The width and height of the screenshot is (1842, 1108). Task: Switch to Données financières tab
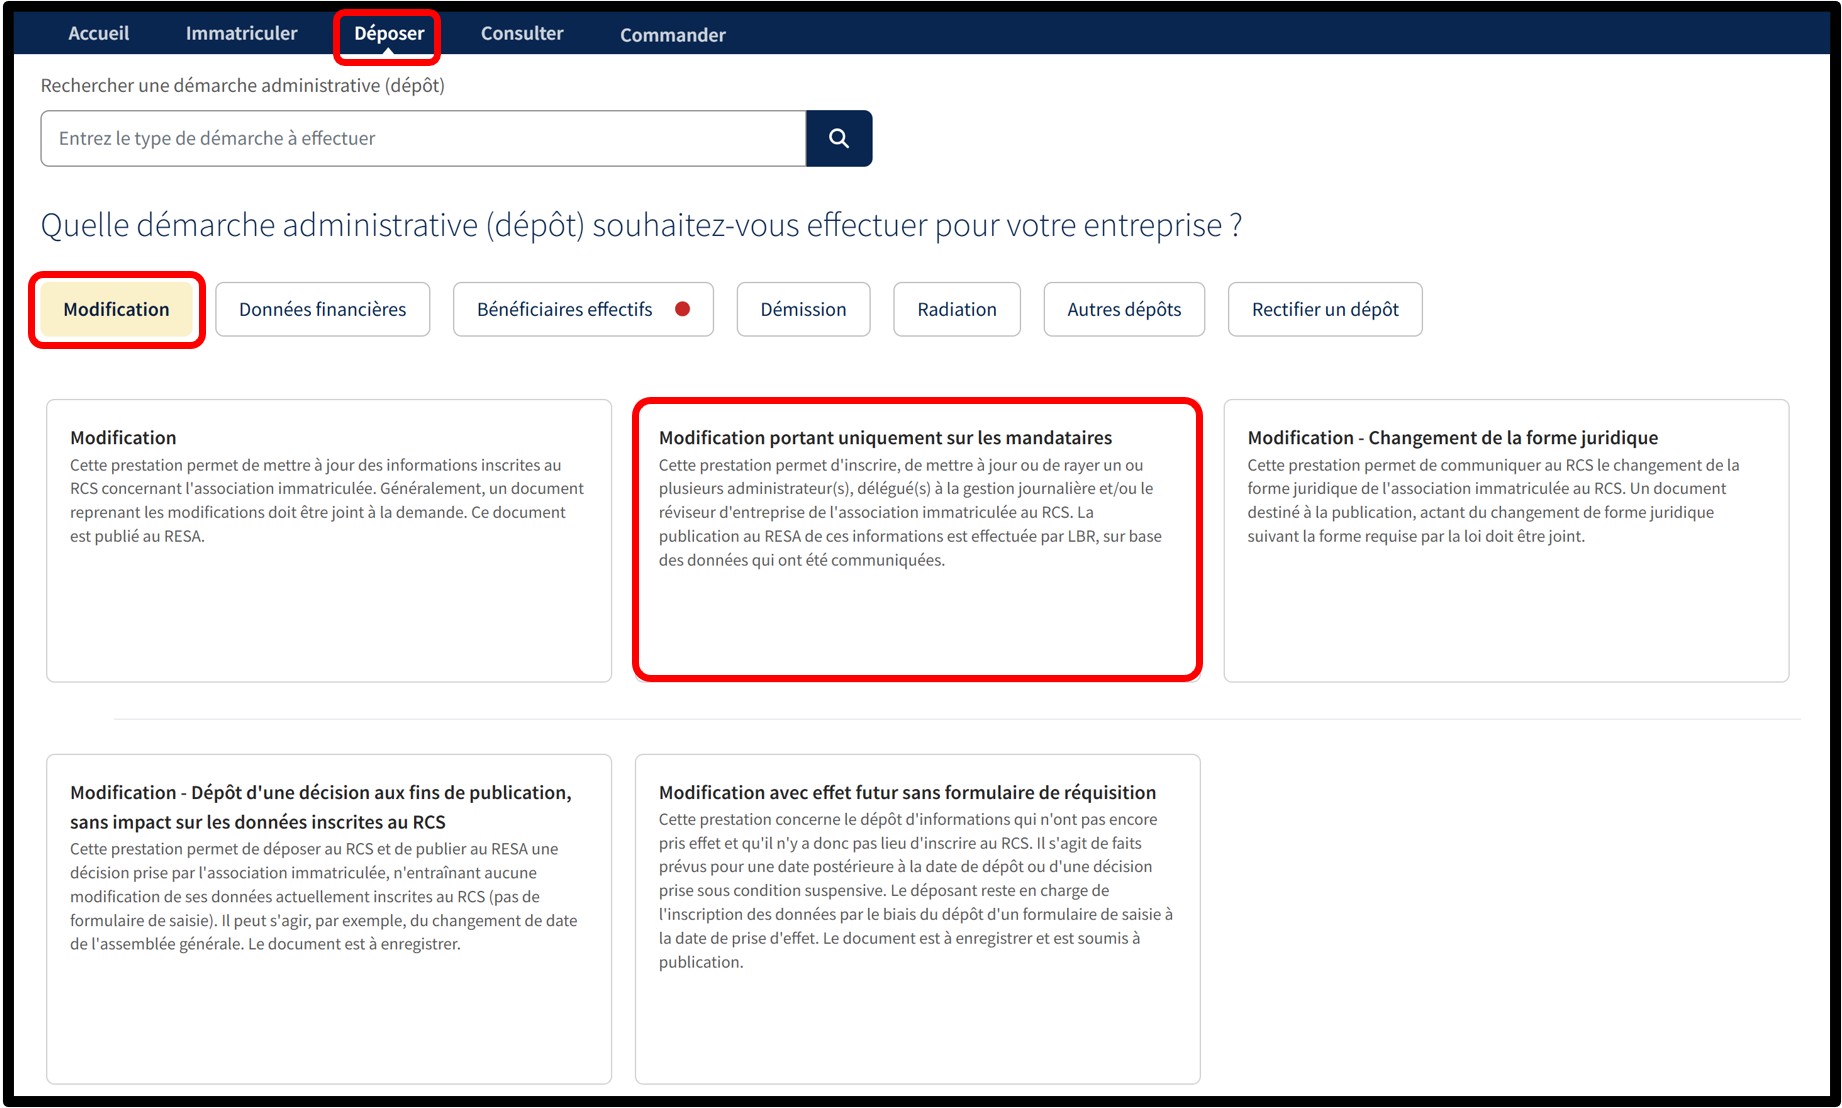pyautogui.click(x=322, y=309)
